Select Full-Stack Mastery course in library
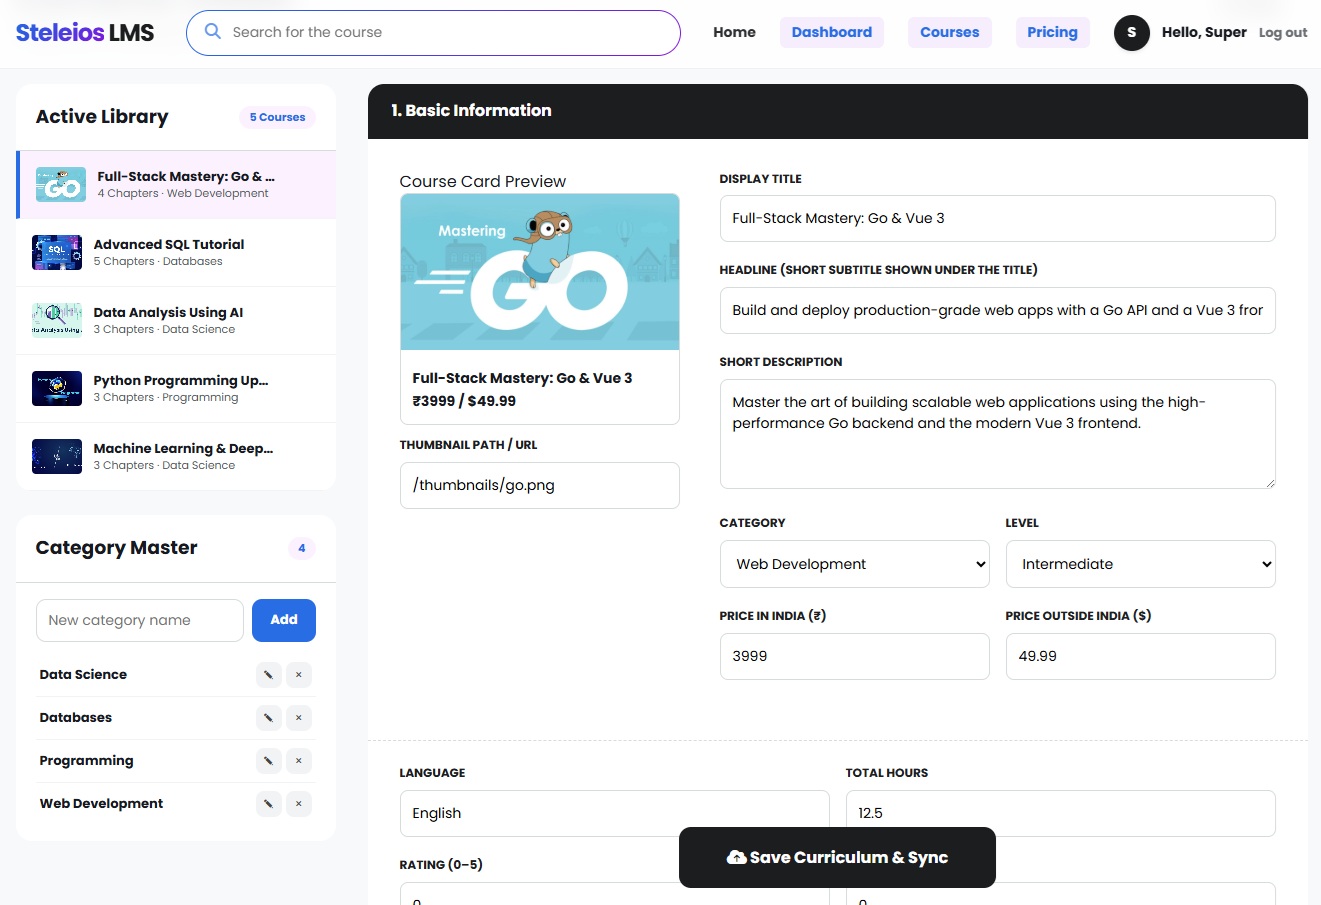Screen dimensions: 1321x905 click(177, 185)
